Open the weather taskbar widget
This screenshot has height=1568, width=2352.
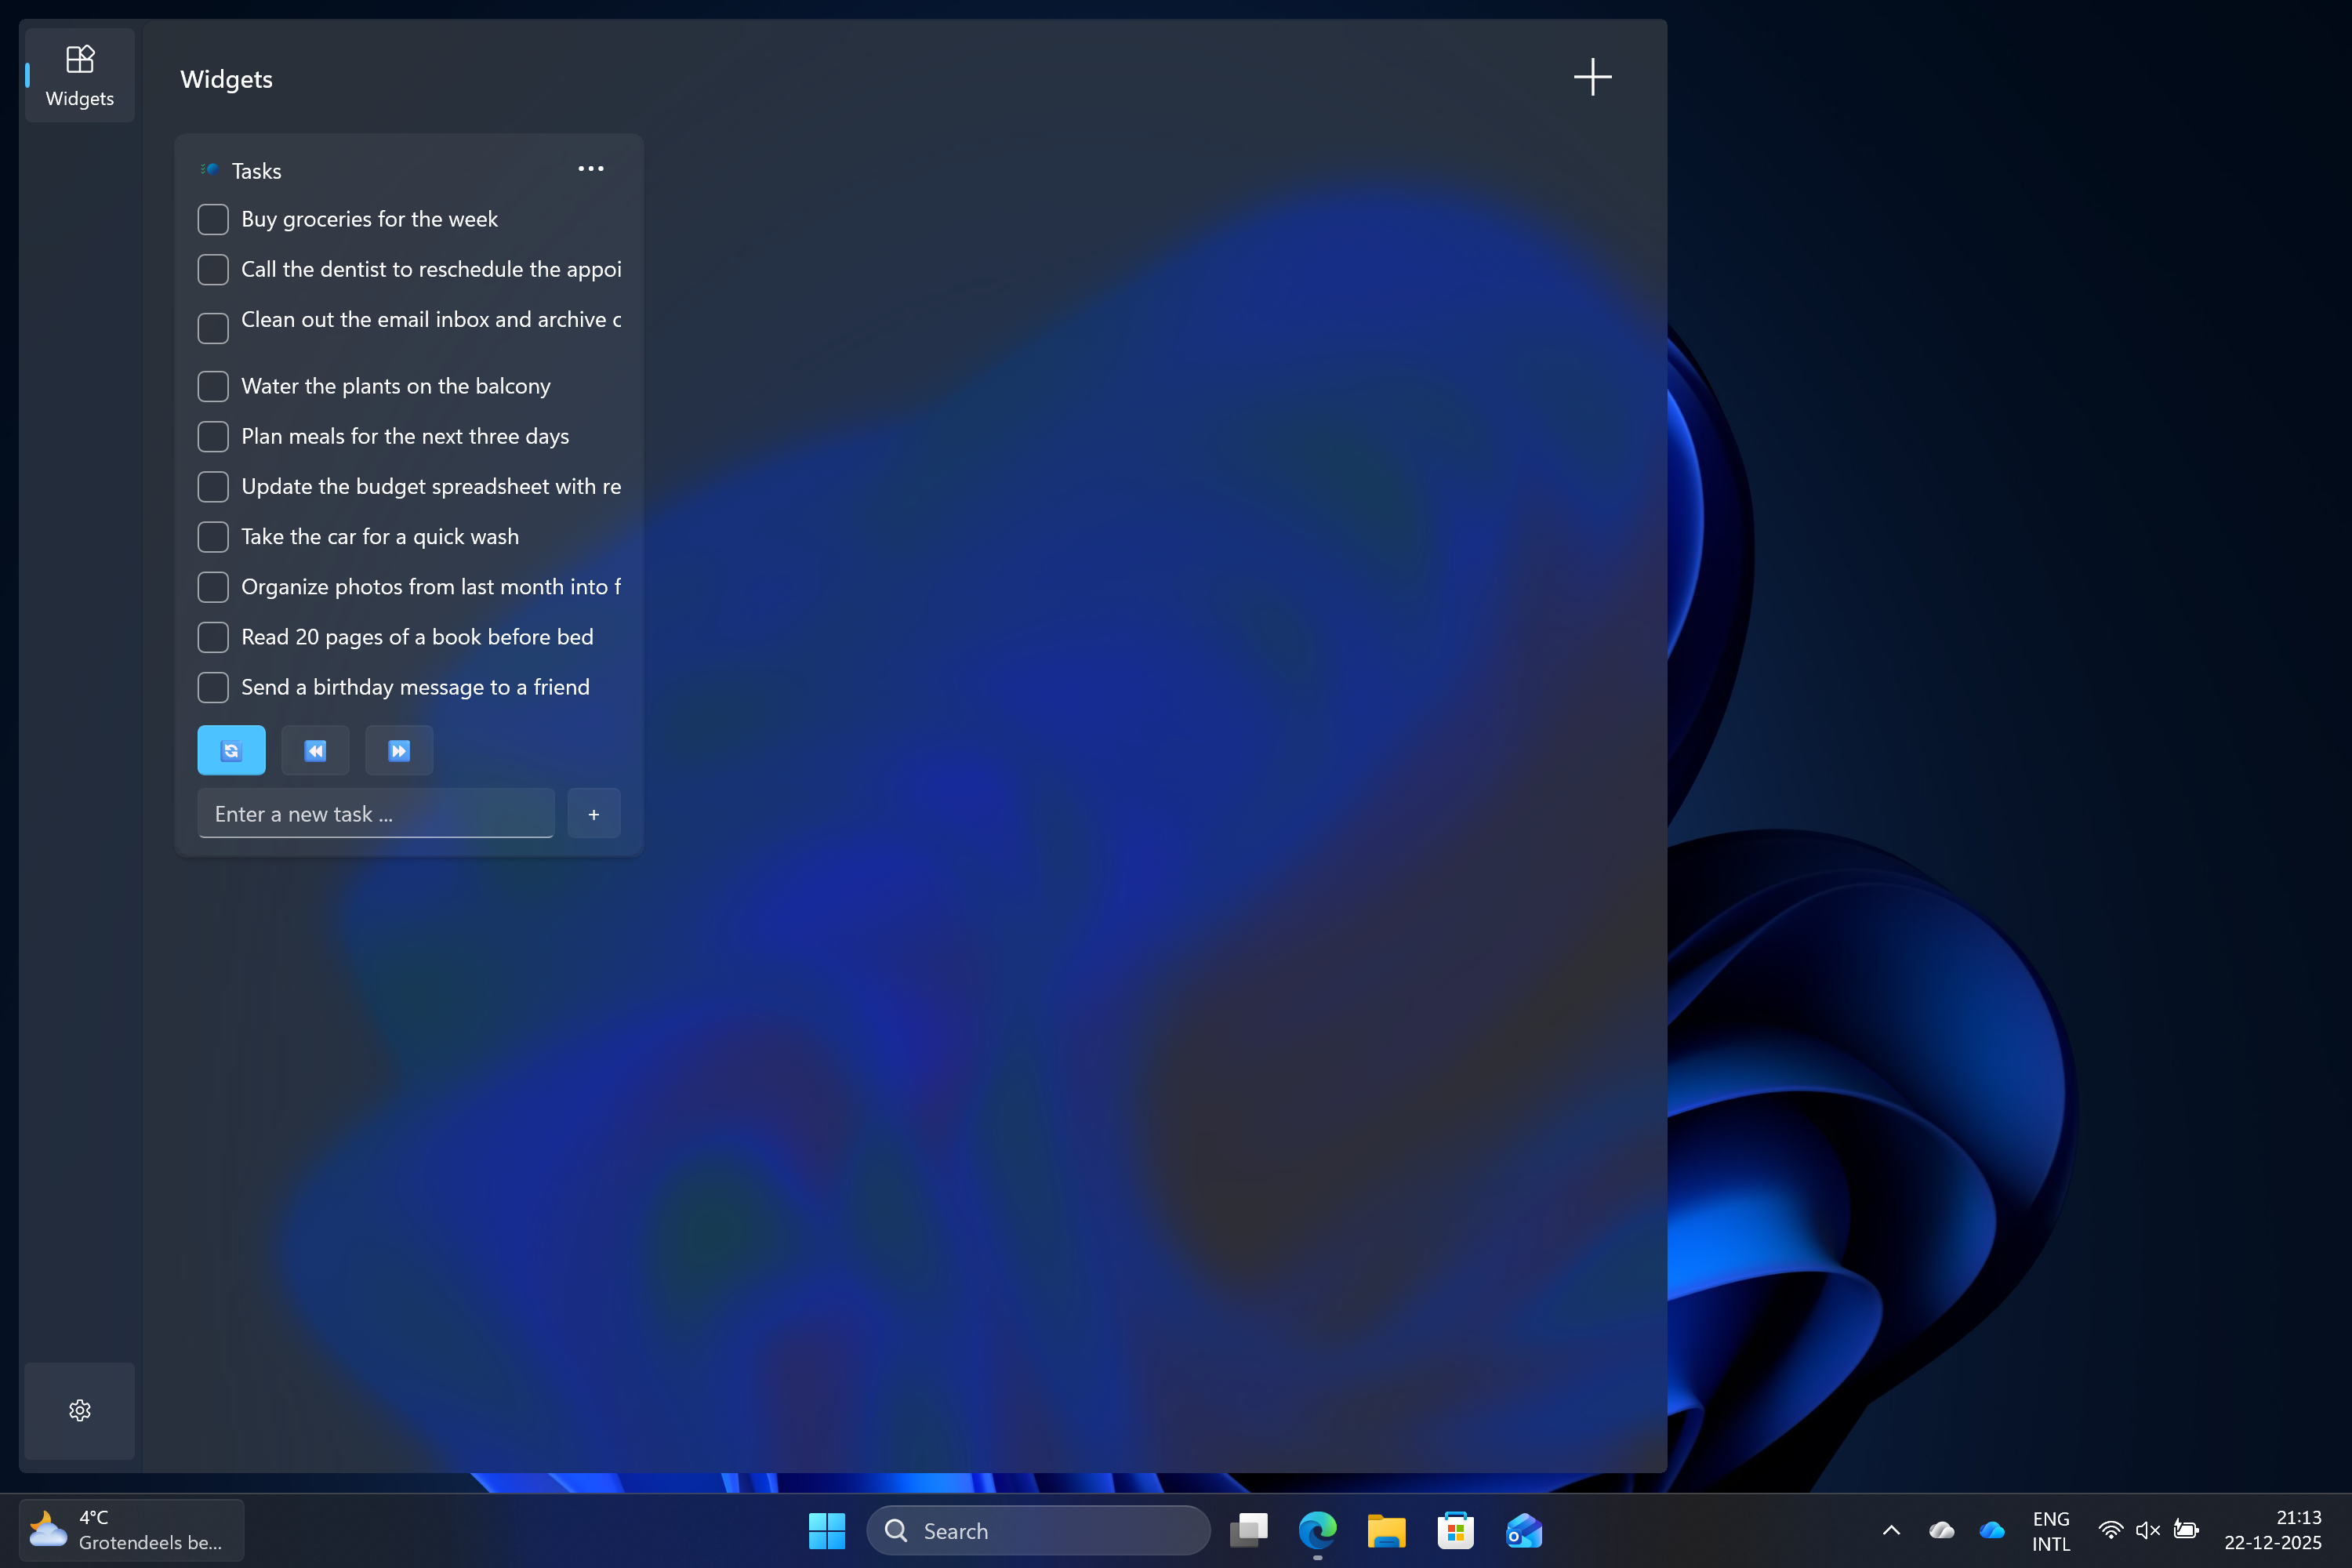click(x=131, y=1530)
